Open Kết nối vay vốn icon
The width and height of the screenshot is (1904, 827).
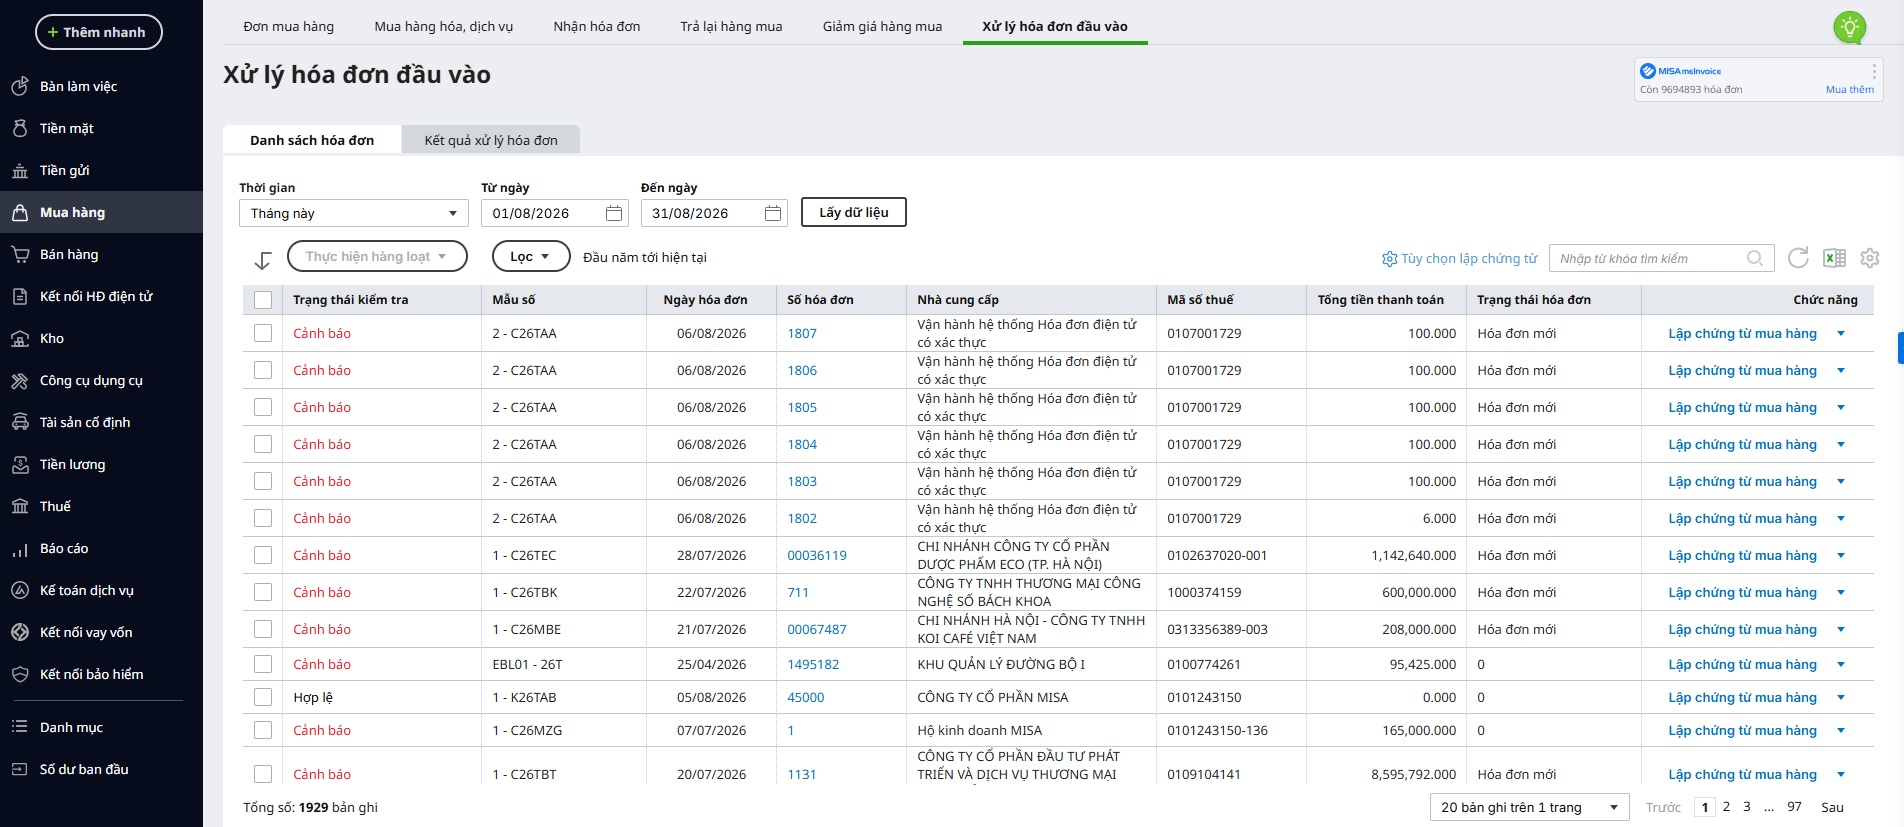point(20,632)
